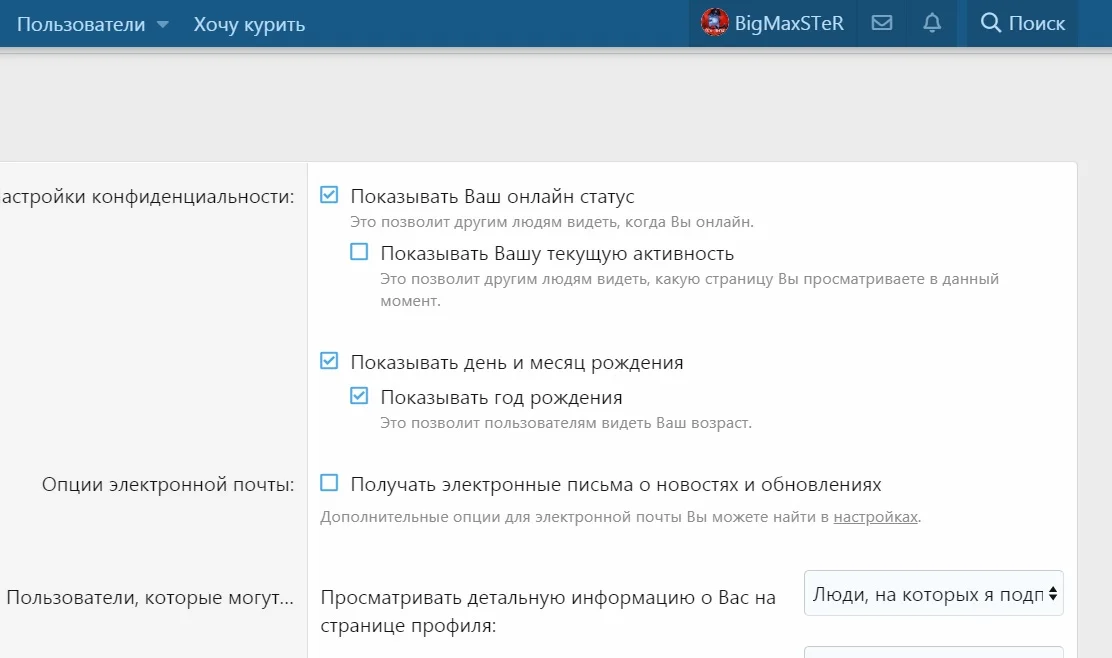Open the BigMaxSTeR account username
Screen dimensions: 1112x658
[x=789, y=23]
